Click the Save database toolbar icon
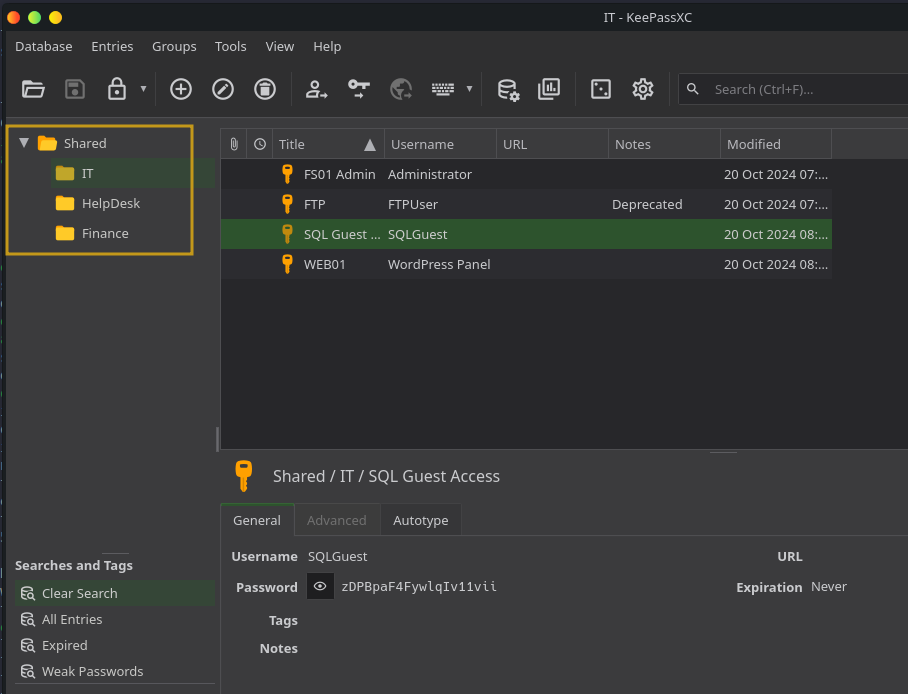This screenshot has height=694, width=908. (x=75, y=89)
